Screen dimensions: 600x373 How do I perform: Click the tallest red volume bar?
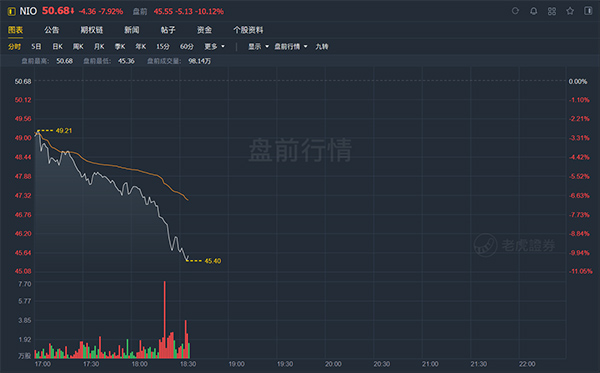tap(165, 320)
